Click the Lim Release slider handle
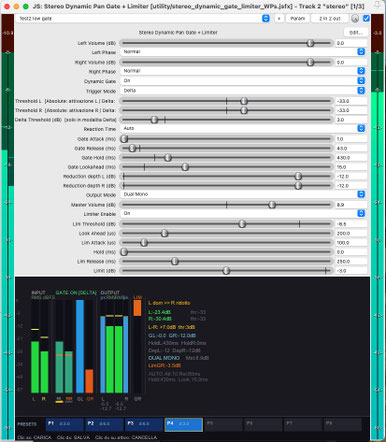Screen dimensions: 386x442 click(175, 261)
